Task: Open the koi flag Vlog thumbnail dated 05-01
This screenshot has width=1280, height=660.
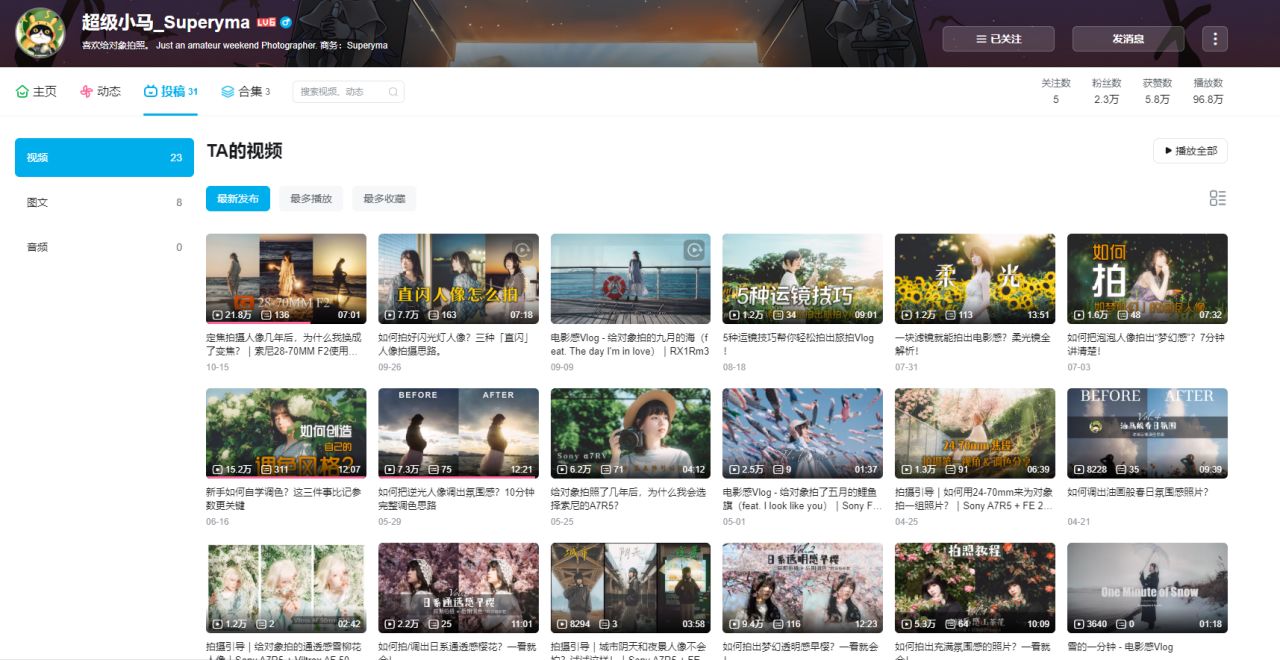Action: (803, 433)
